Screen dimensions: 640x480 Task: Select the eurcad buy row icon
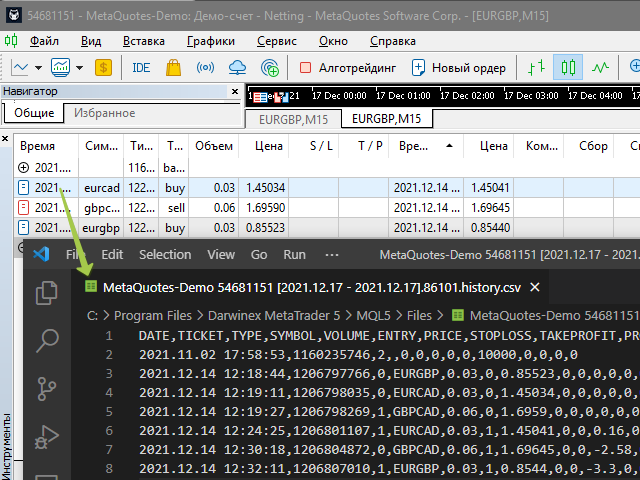(x=24, y=187)
